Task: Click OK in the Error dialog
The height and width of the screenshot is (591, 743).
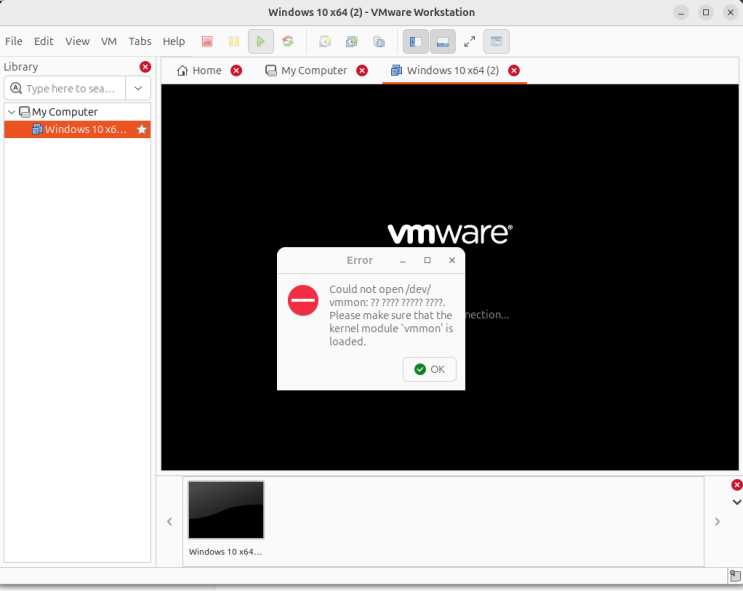Action: (430, 369)
